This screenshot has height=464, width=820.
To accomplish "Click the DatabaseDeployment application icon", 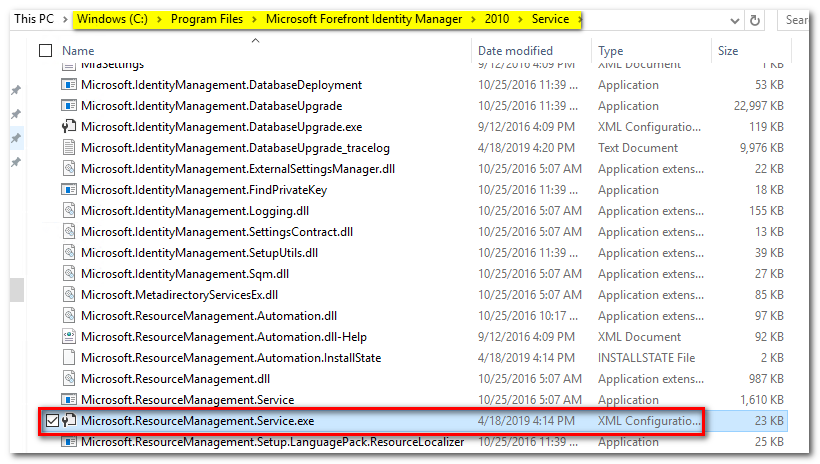I will (69, 85).
